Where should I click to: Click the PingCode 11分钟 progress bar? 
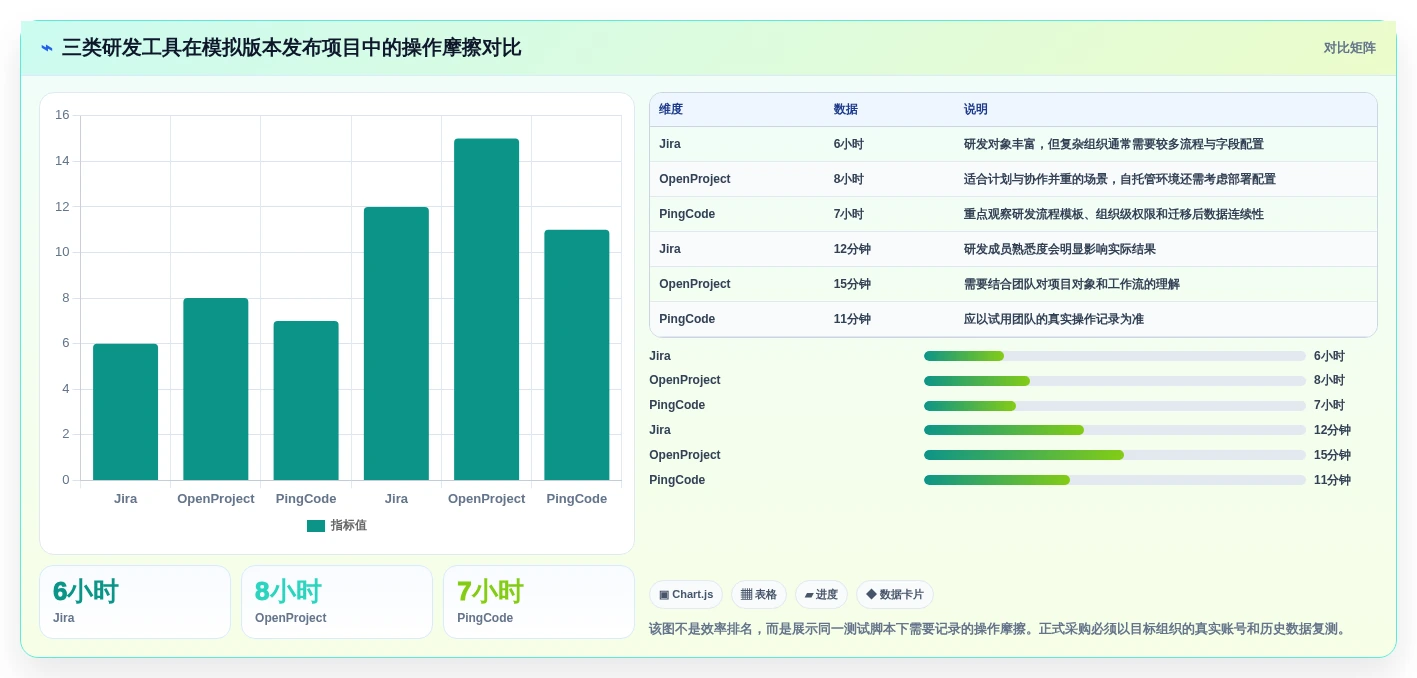[1115, 480]
